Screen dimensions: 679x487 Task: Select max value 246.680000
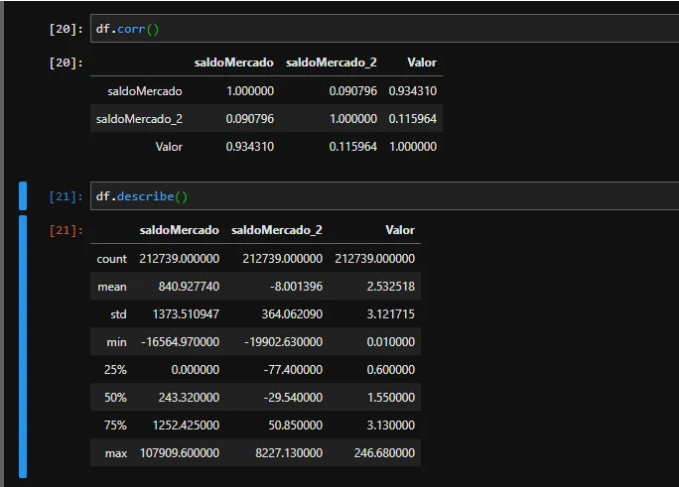point(385,453)
